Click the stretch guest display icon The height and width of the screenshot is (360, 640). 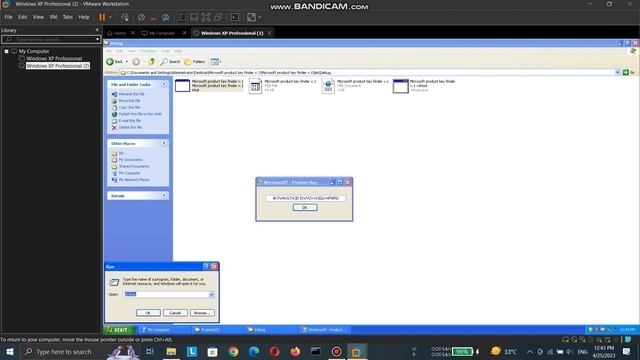tap(251, 17)
